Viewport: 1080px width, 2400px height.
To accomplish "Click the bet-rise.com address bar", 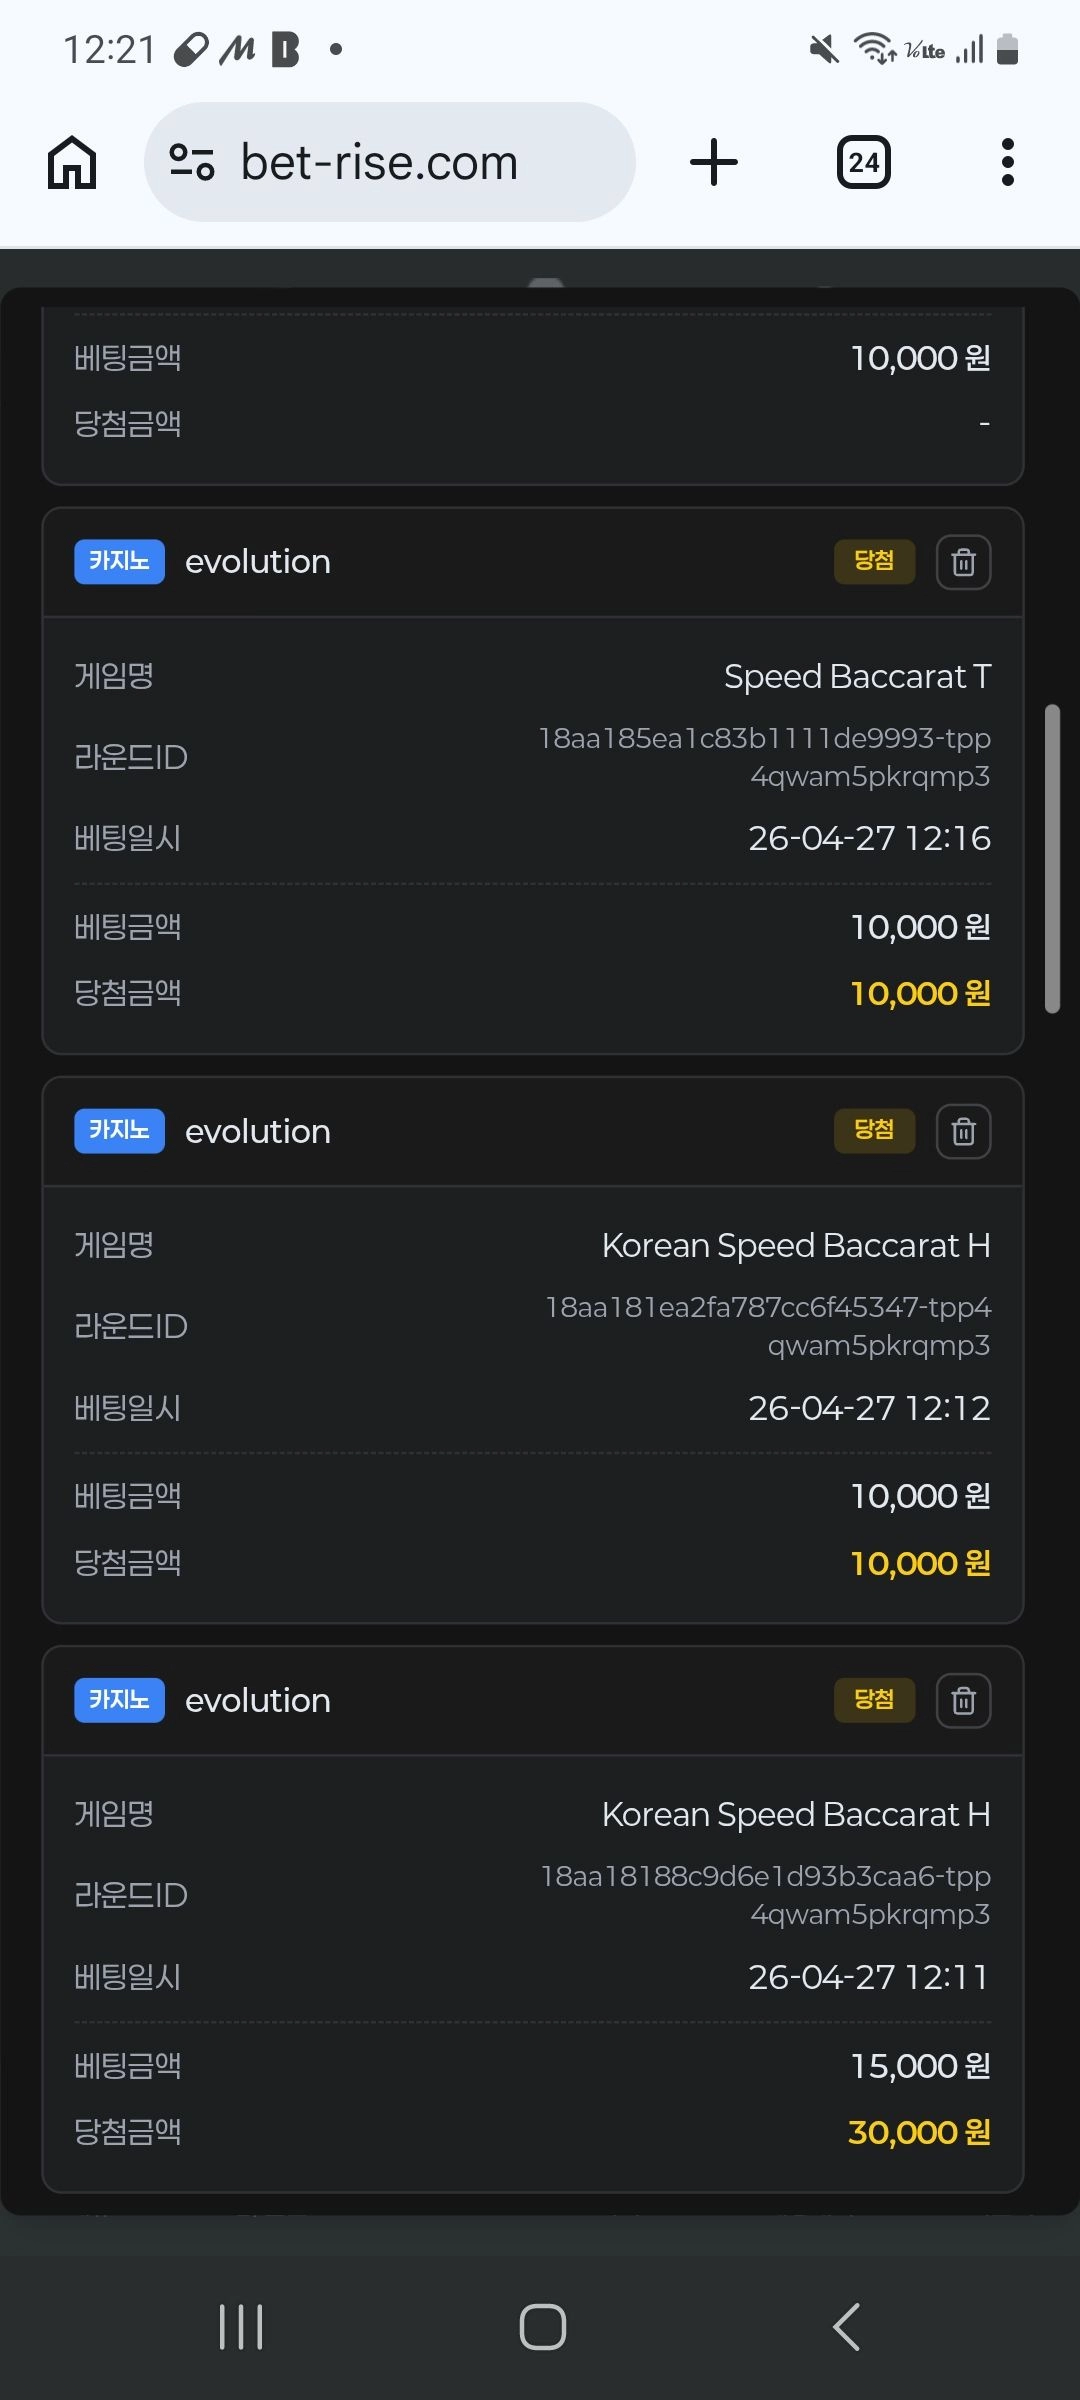I will (390, 162).
